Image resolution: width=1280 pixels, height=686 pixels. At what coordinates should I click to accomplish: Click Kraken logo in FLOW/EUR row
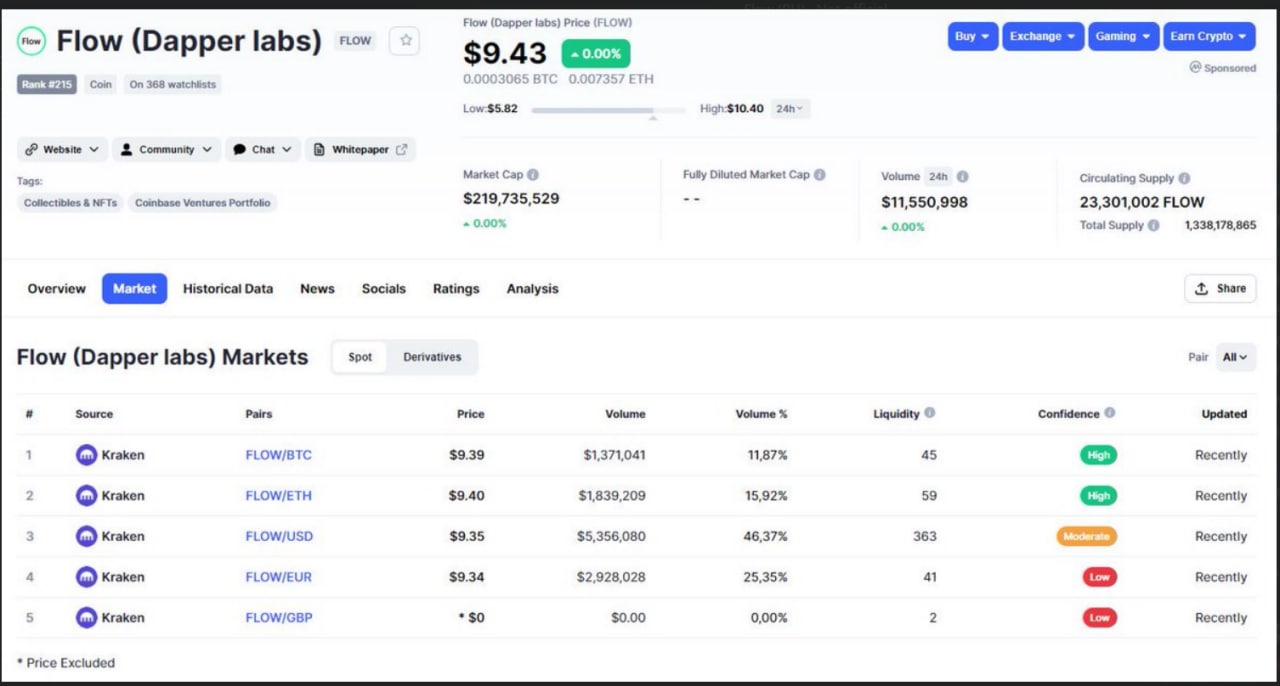coord(87,577)
